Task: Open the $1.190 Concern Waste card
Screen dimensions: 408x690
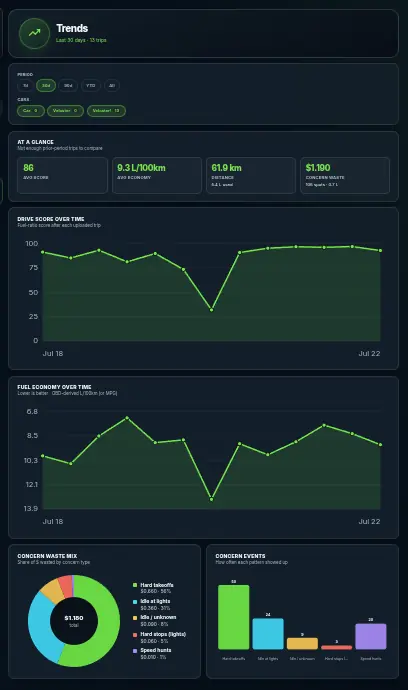Action: [345, 175]
